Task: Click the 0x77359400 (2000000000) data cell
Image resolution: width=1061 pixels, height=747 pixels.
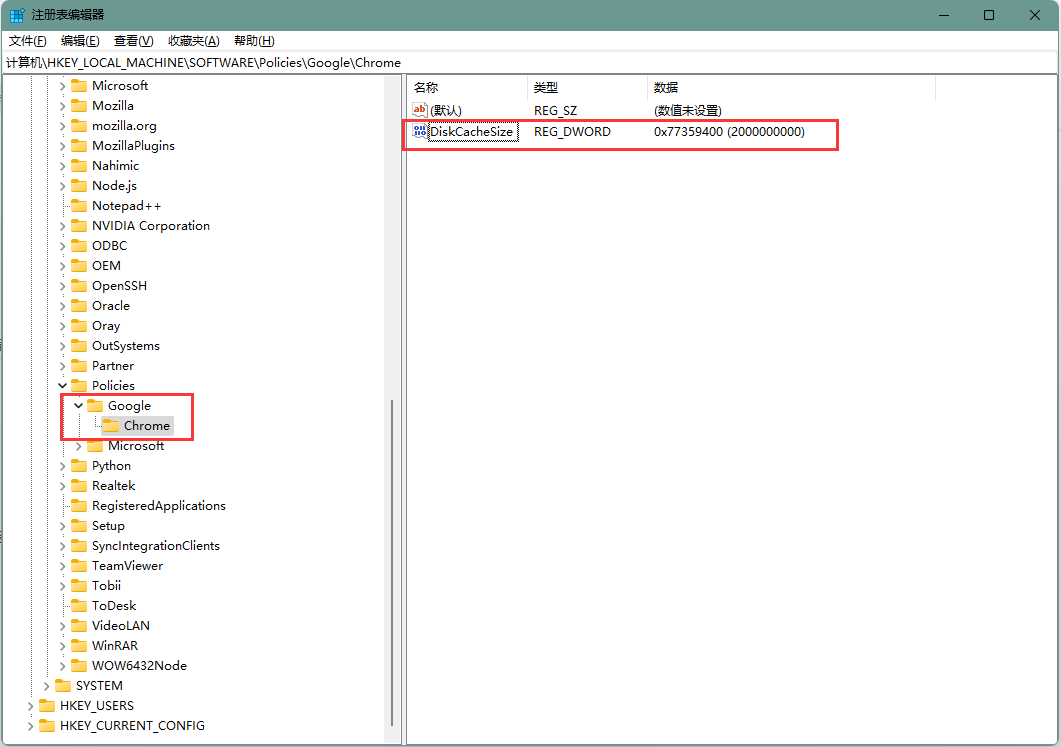Action: (x=729, y=132)
